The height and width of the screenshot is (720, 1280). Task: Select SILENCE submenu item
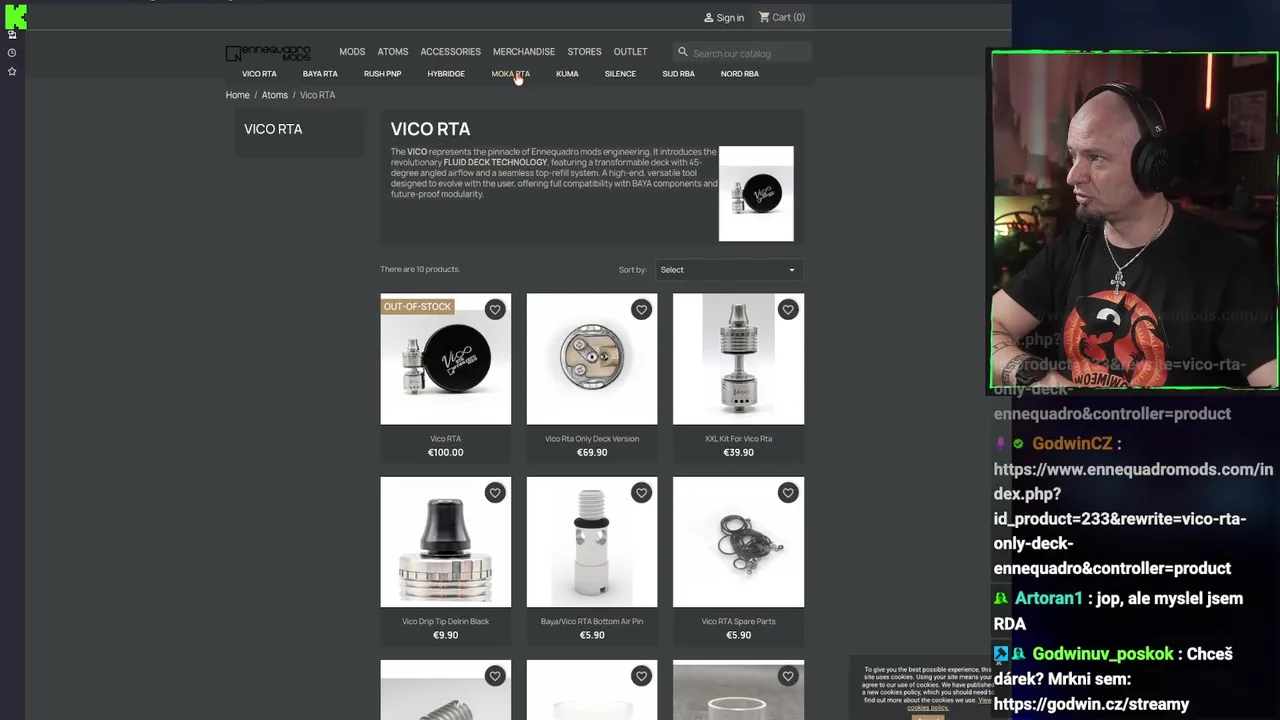[620, 74]
